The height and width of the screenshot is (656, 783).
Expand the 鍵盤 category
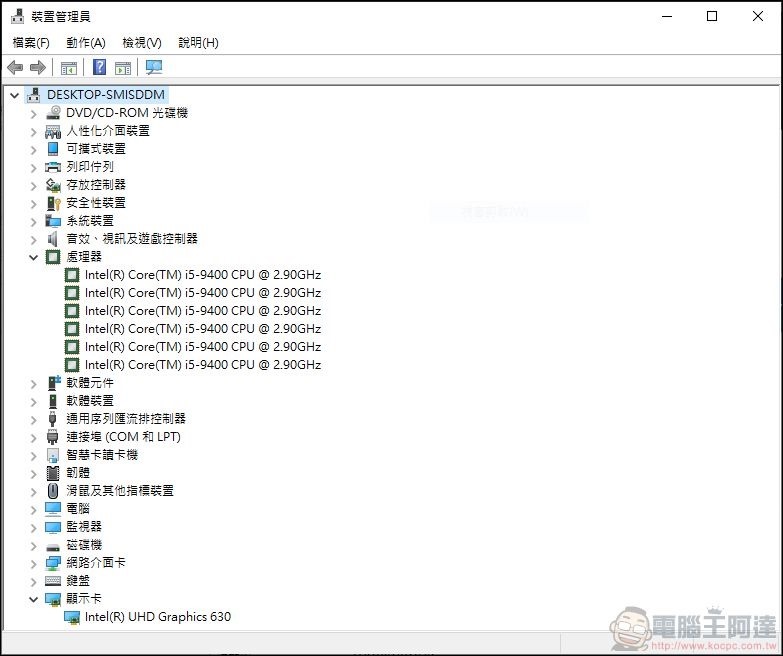point(33,582)
